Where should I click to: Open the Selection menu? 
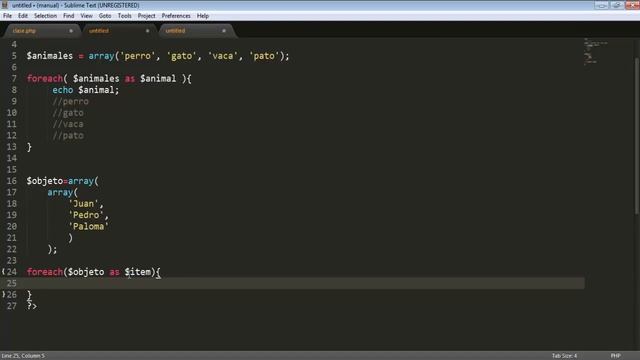[x=45, y=16]
